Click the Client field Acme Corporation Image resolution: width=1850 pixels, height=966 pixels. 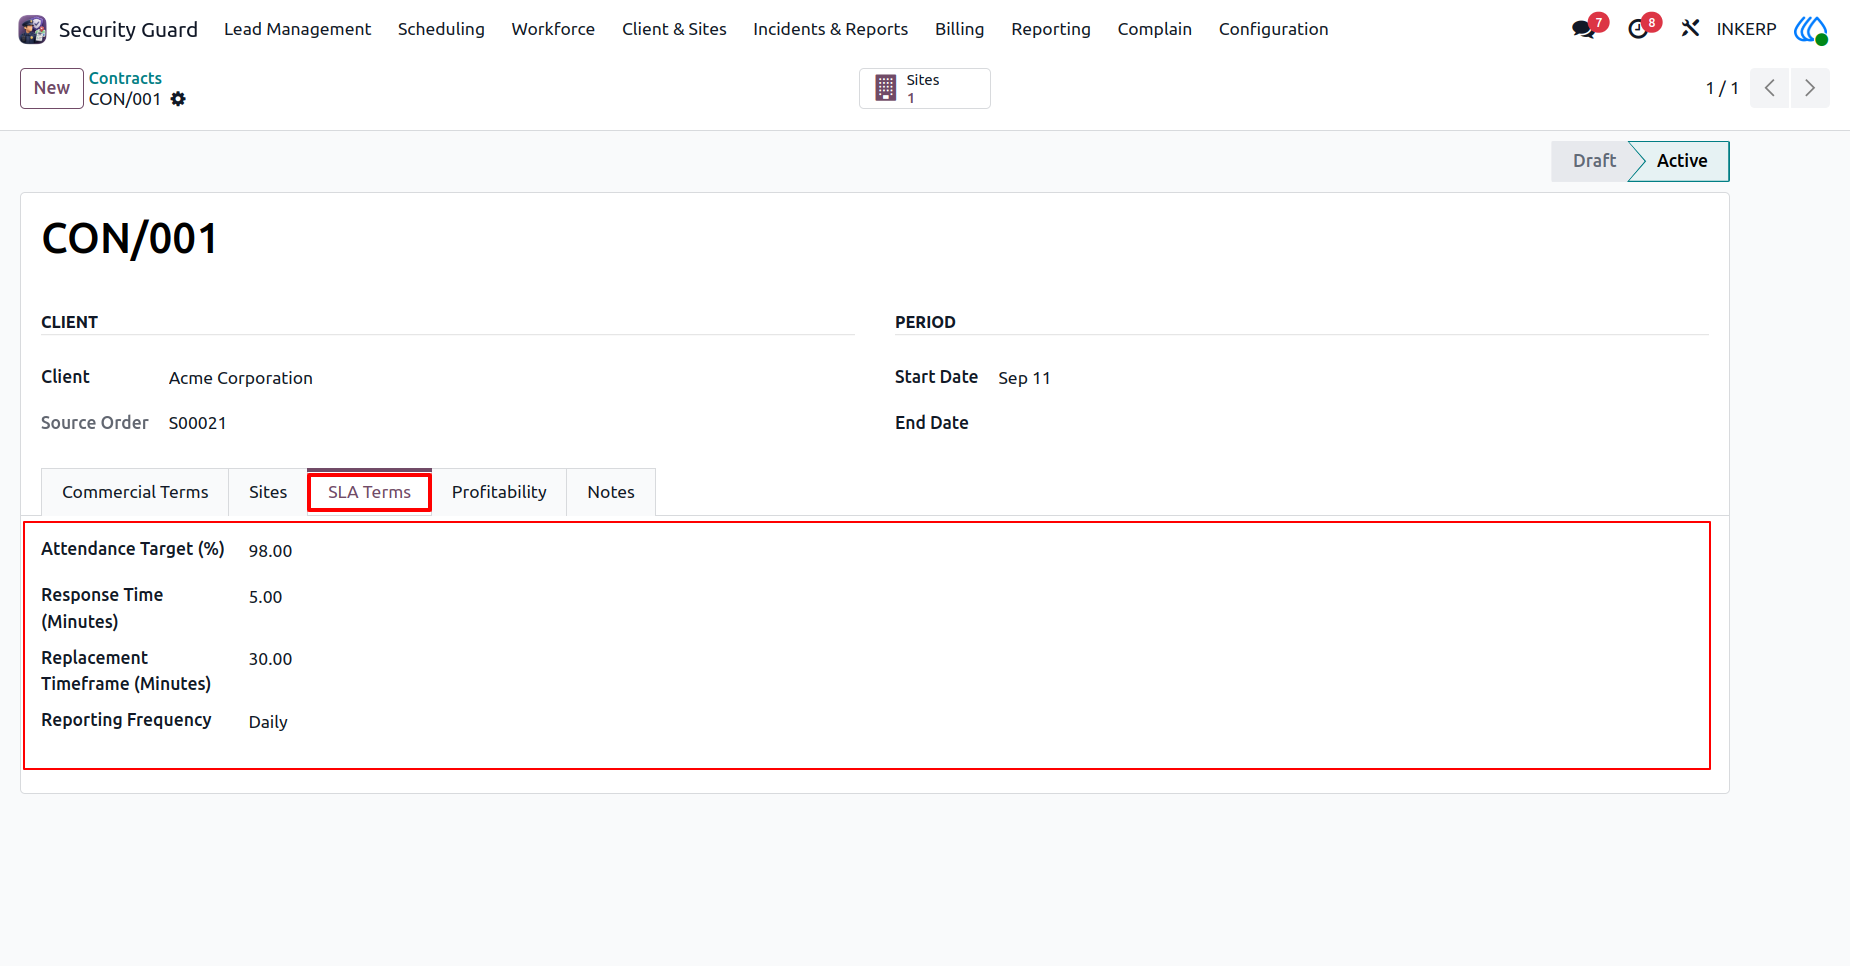tap(240, 378)
